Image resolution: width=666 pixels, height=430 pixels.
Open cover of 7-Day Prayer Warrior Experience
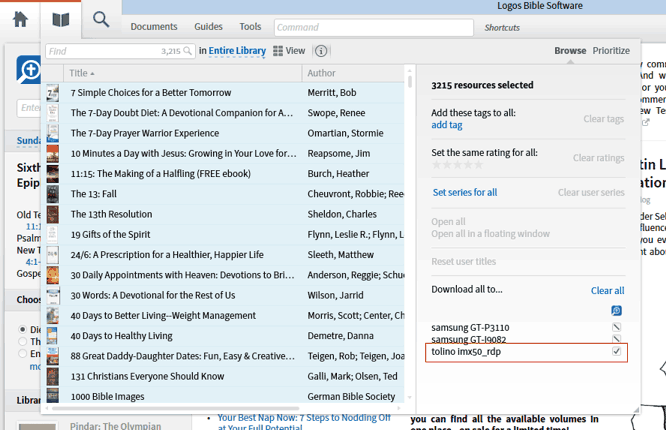(53, 133)
